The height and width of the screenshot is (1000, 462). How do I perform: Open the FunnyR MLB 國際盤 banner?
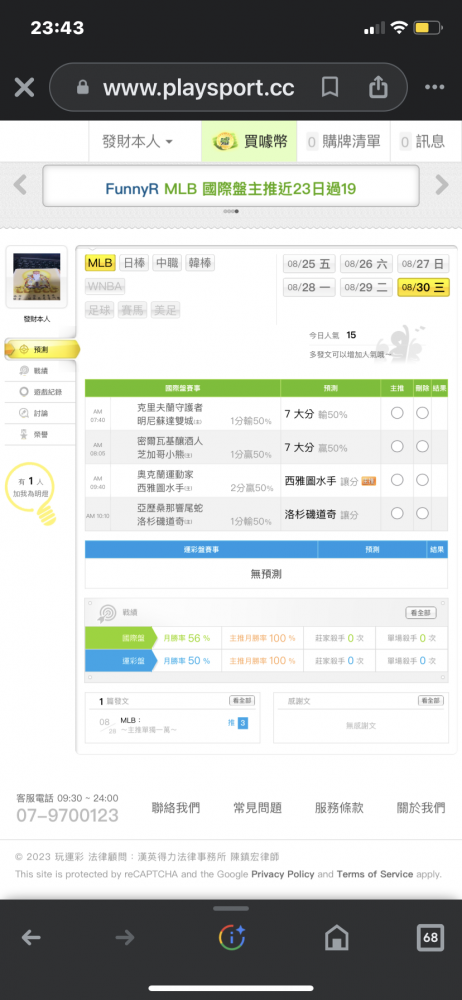click(231, 188)
